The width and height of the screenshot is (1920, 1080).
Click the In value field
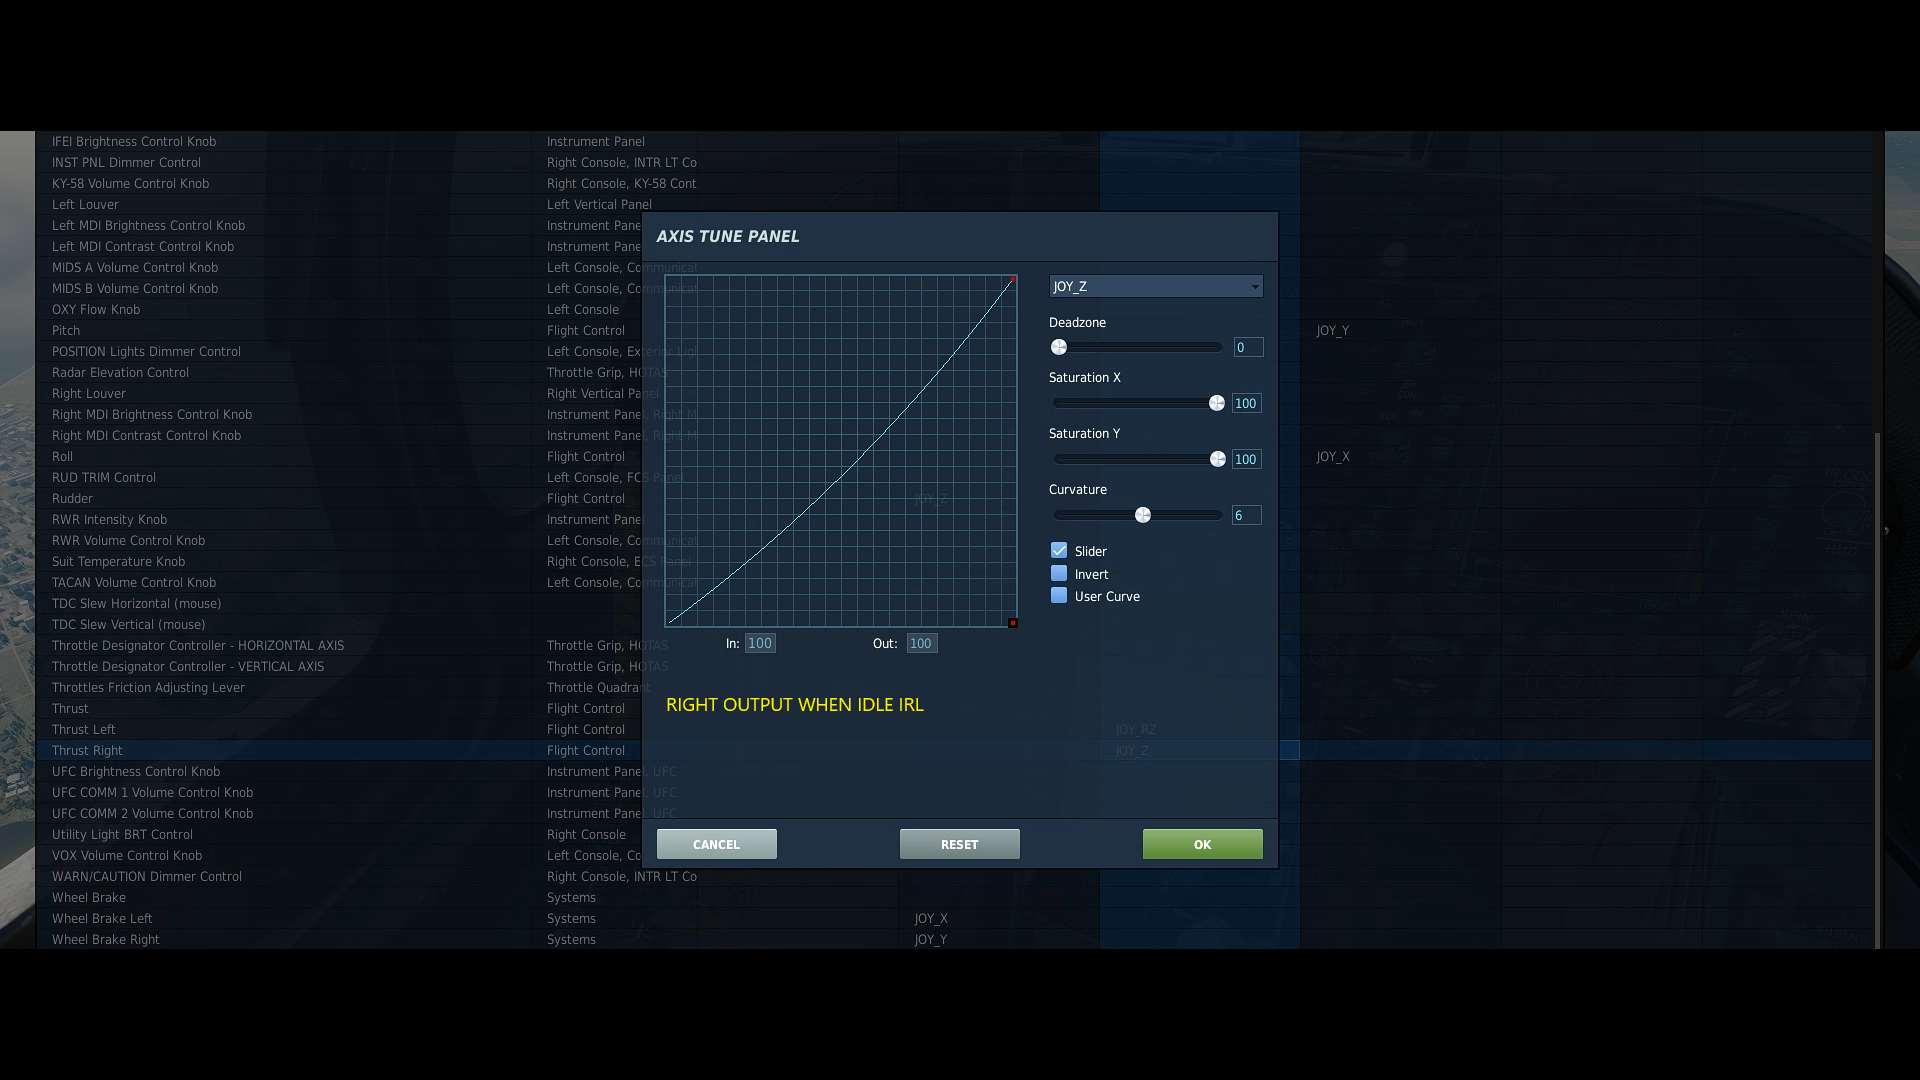[760, 643]
